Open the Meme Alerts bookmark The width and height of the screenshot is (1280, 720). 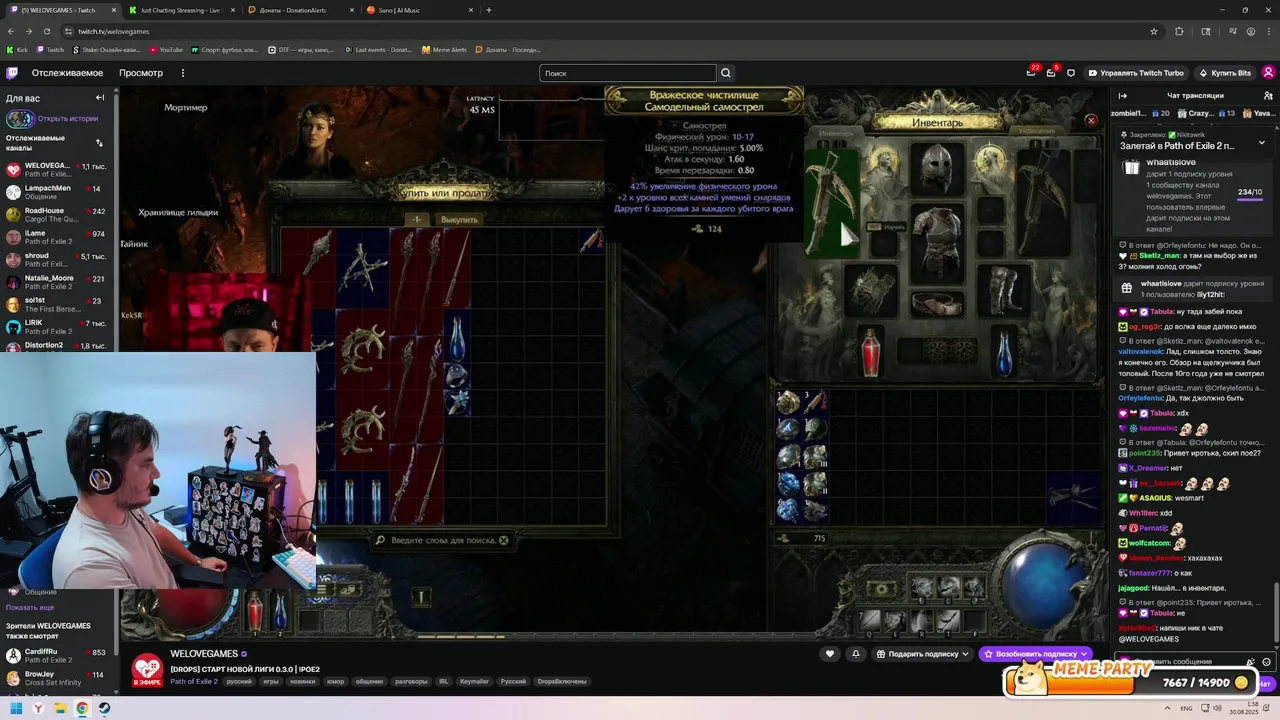pyautogui.click(x=444, y=49)
